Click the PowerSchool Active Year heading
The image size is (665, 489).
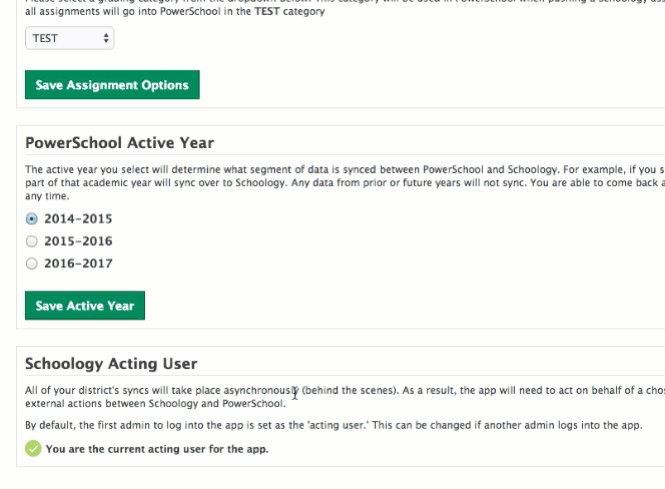(120, 143)
